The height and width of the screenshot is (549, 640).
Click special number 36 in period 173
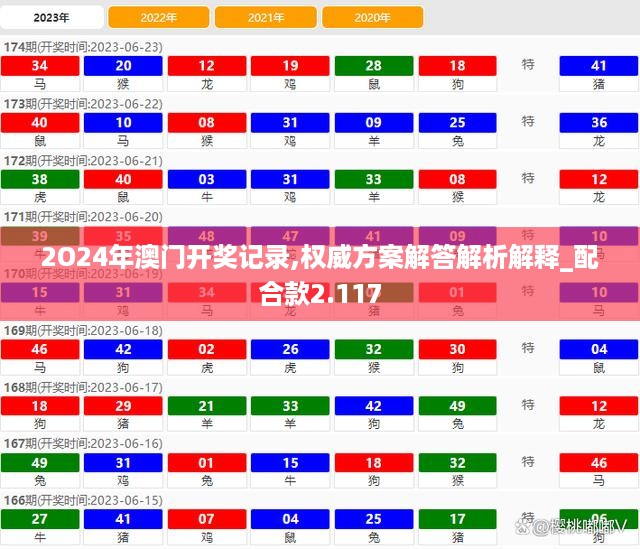point(599,123)
